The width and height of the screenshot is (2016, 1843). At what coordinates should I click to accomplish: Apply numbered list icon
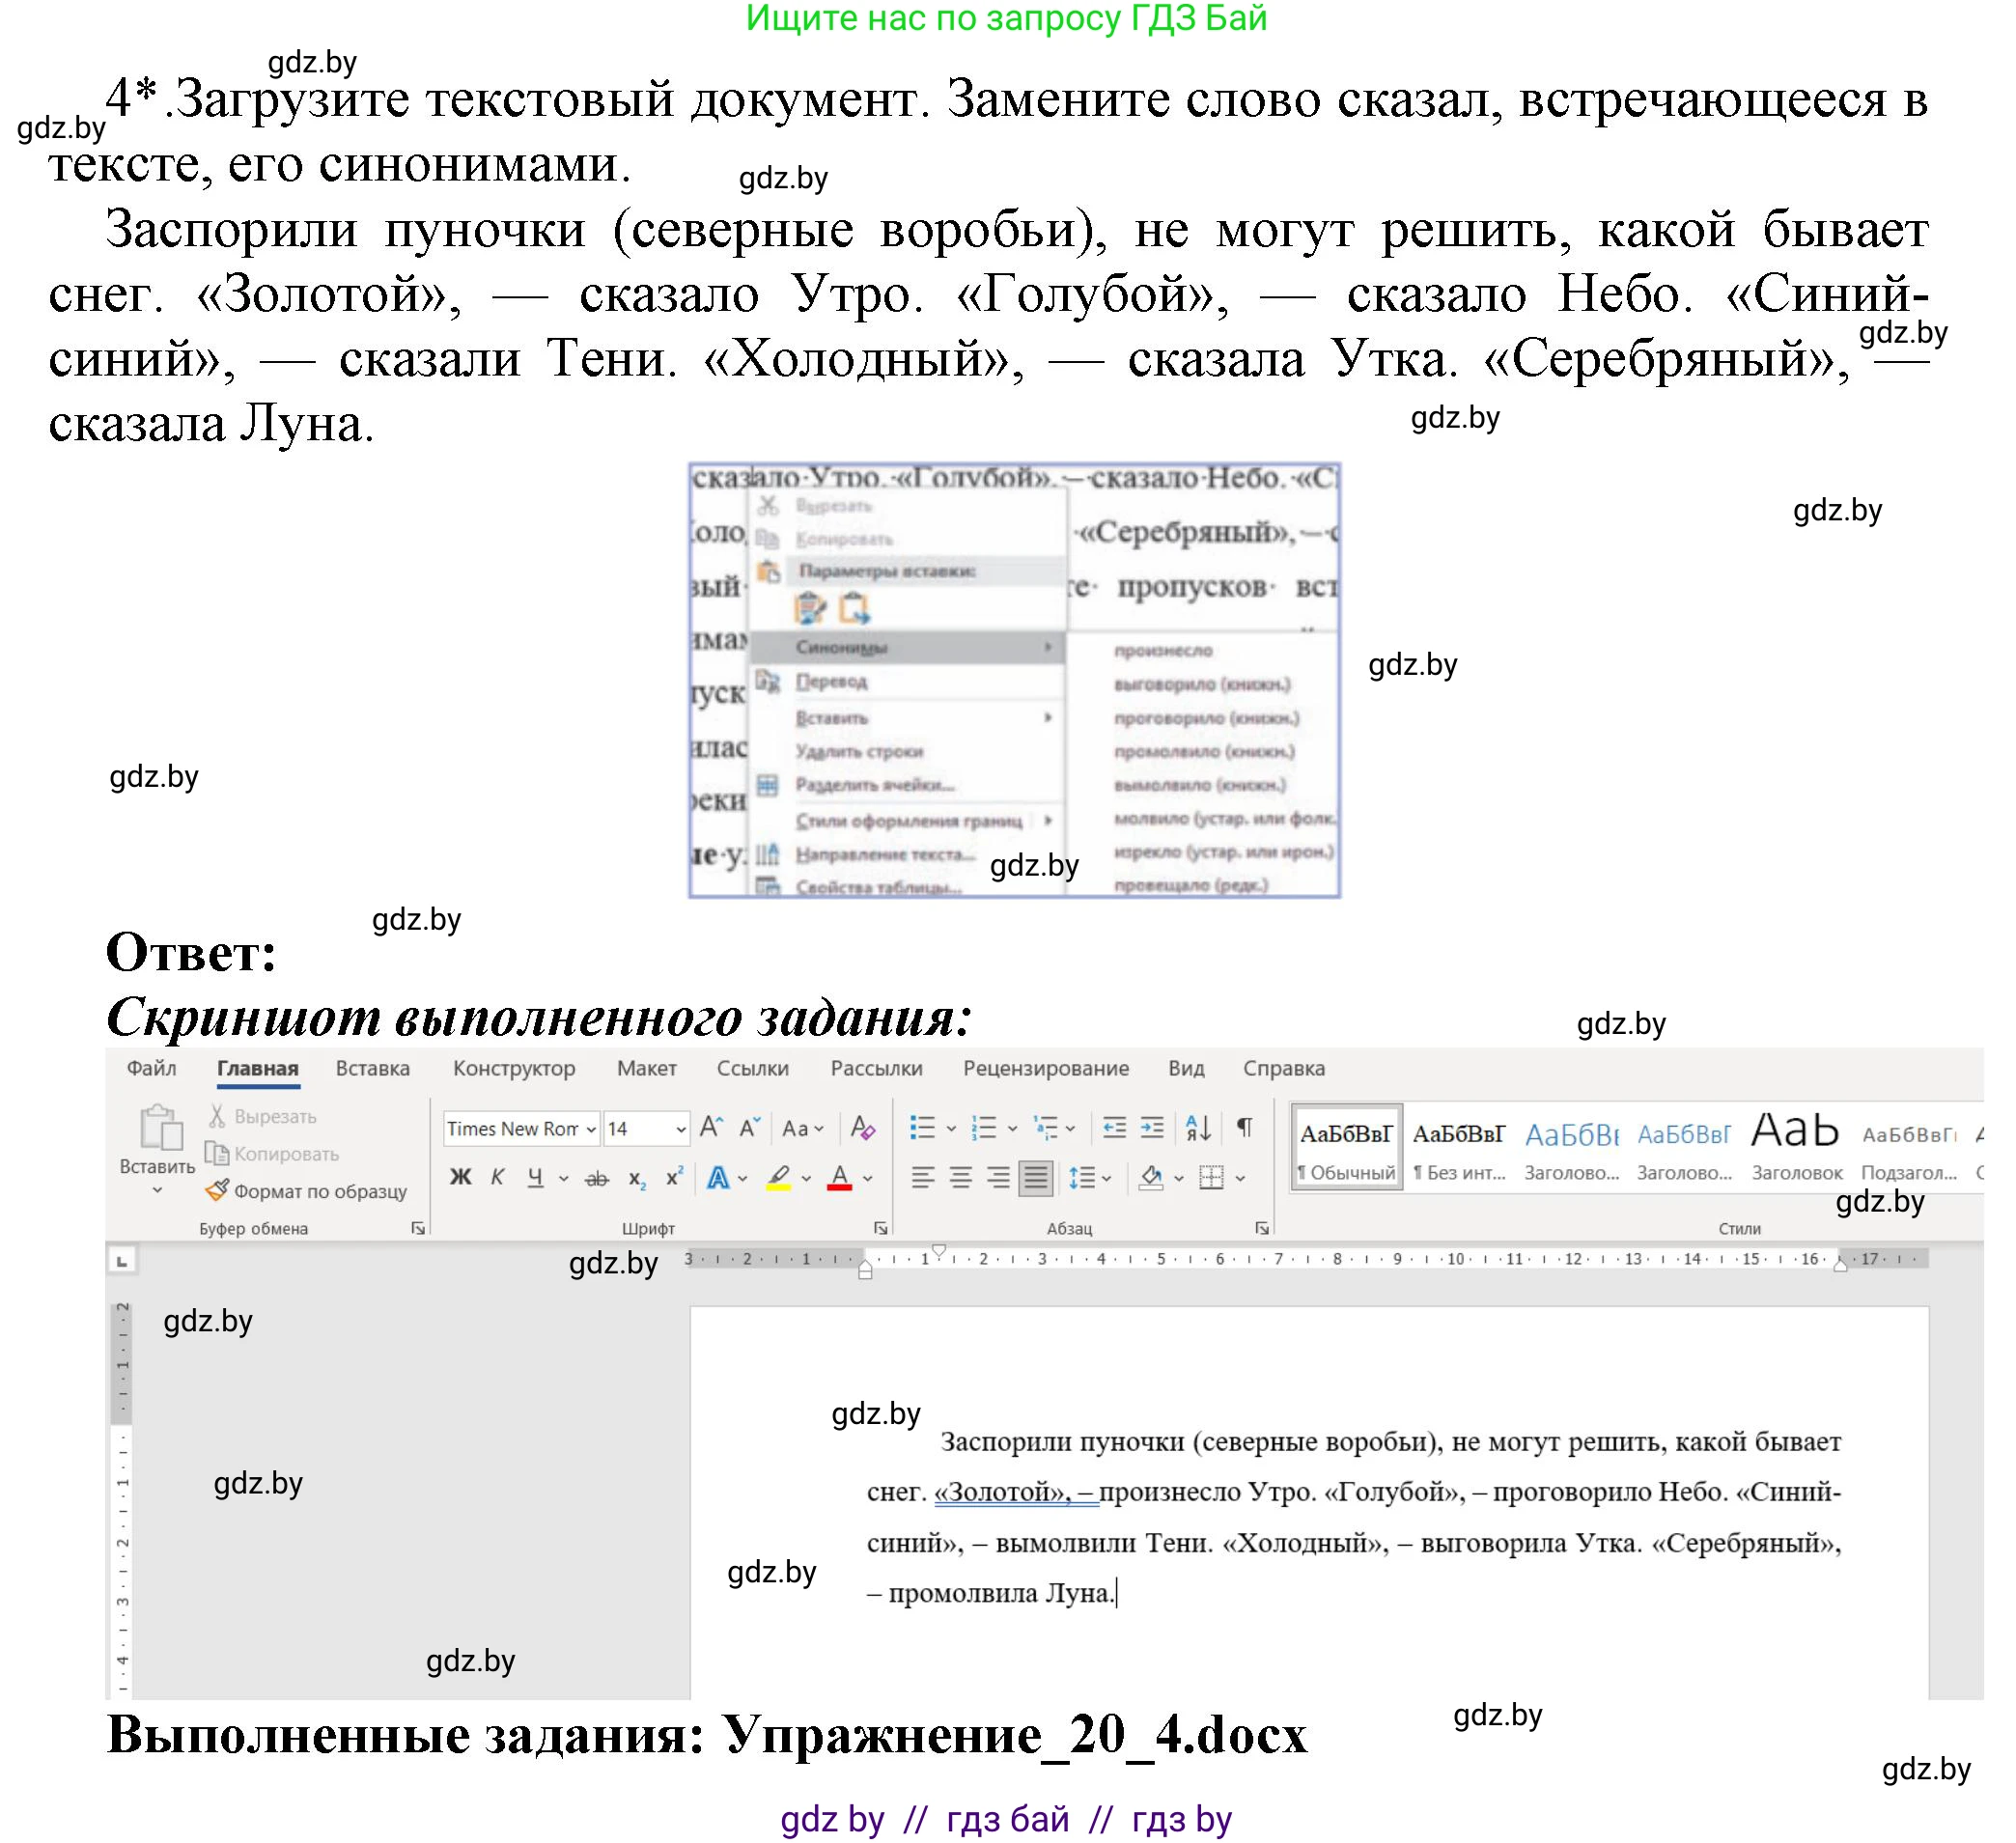coord(984,1128)
